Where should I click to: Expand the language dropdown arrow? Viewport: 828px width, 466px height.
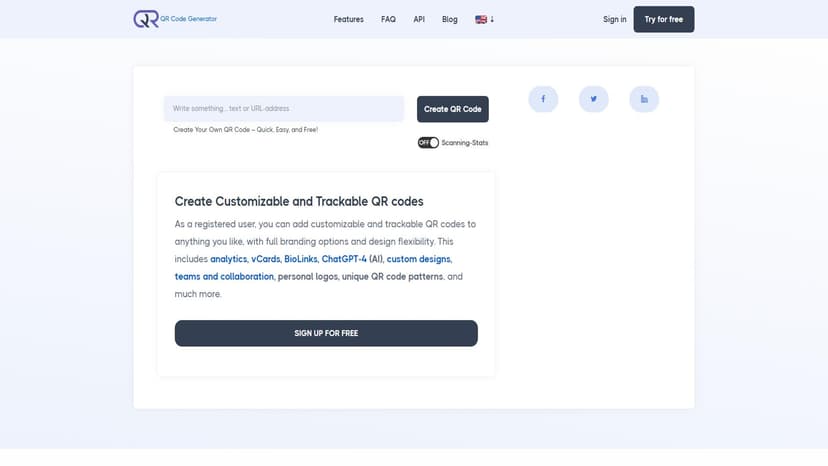tap(492, 20)
